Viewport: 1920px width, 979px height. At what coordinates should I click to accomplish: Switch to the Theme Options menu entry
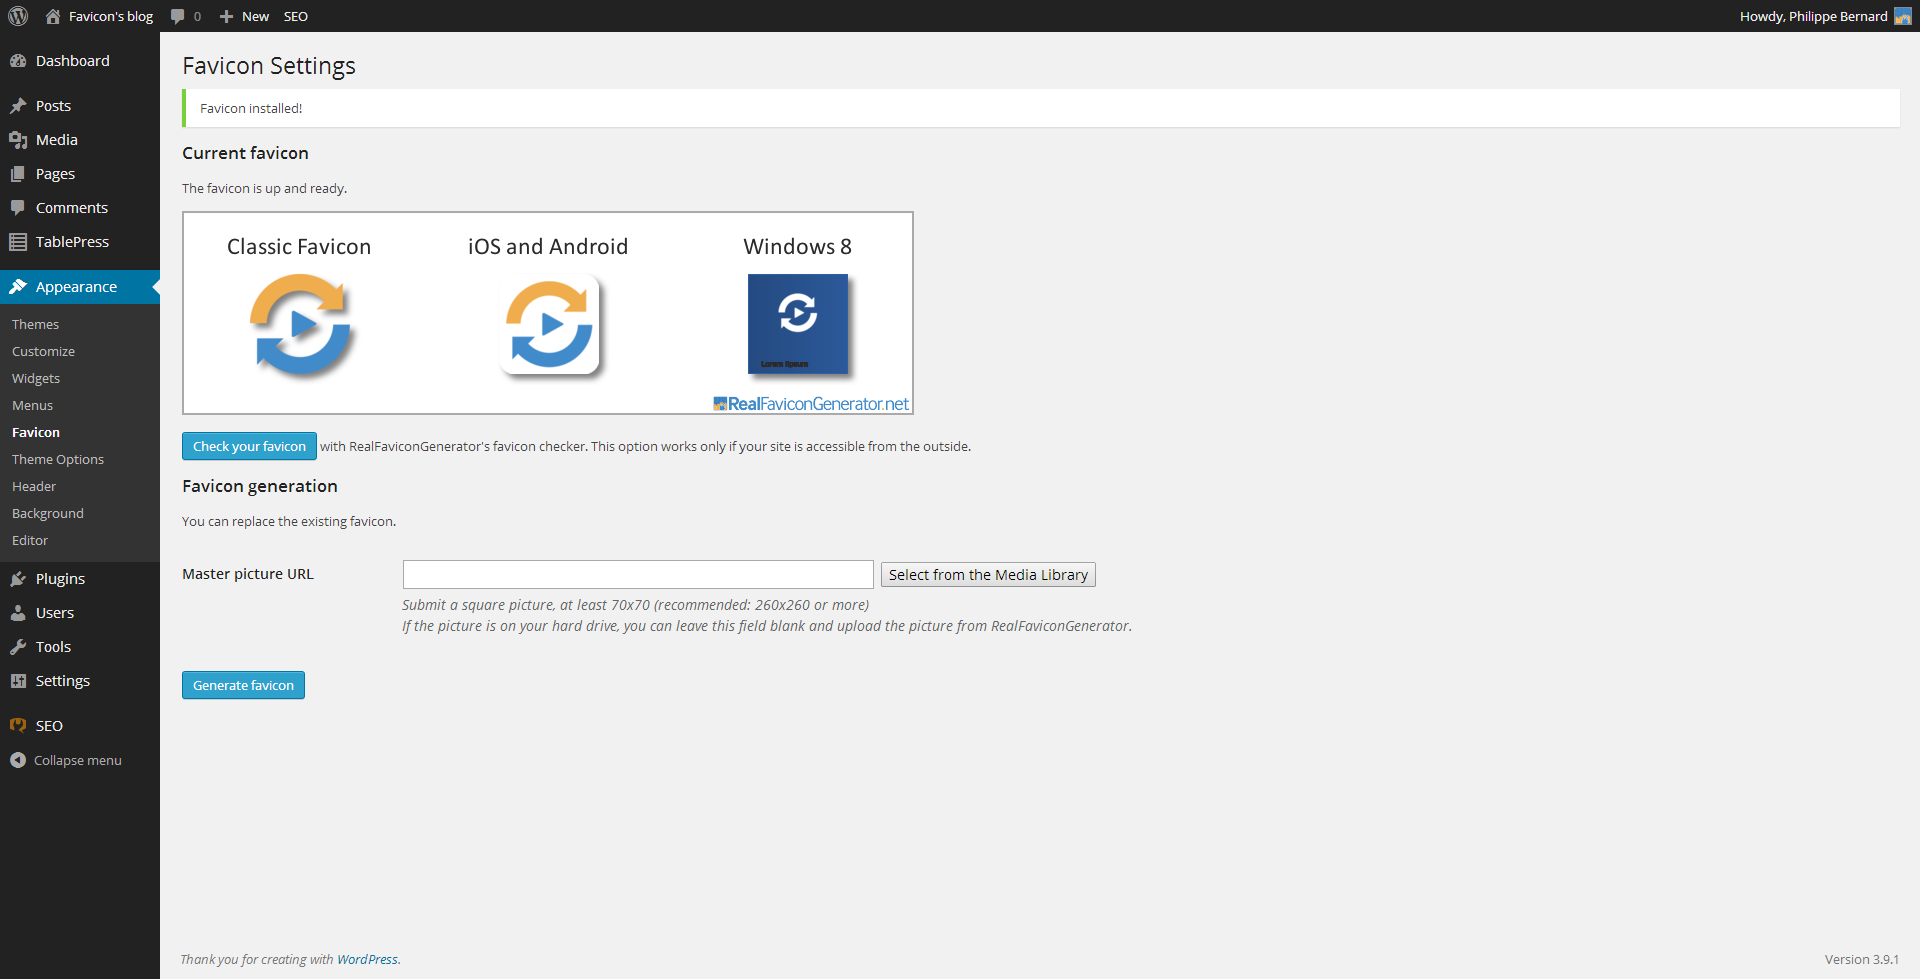57,459
